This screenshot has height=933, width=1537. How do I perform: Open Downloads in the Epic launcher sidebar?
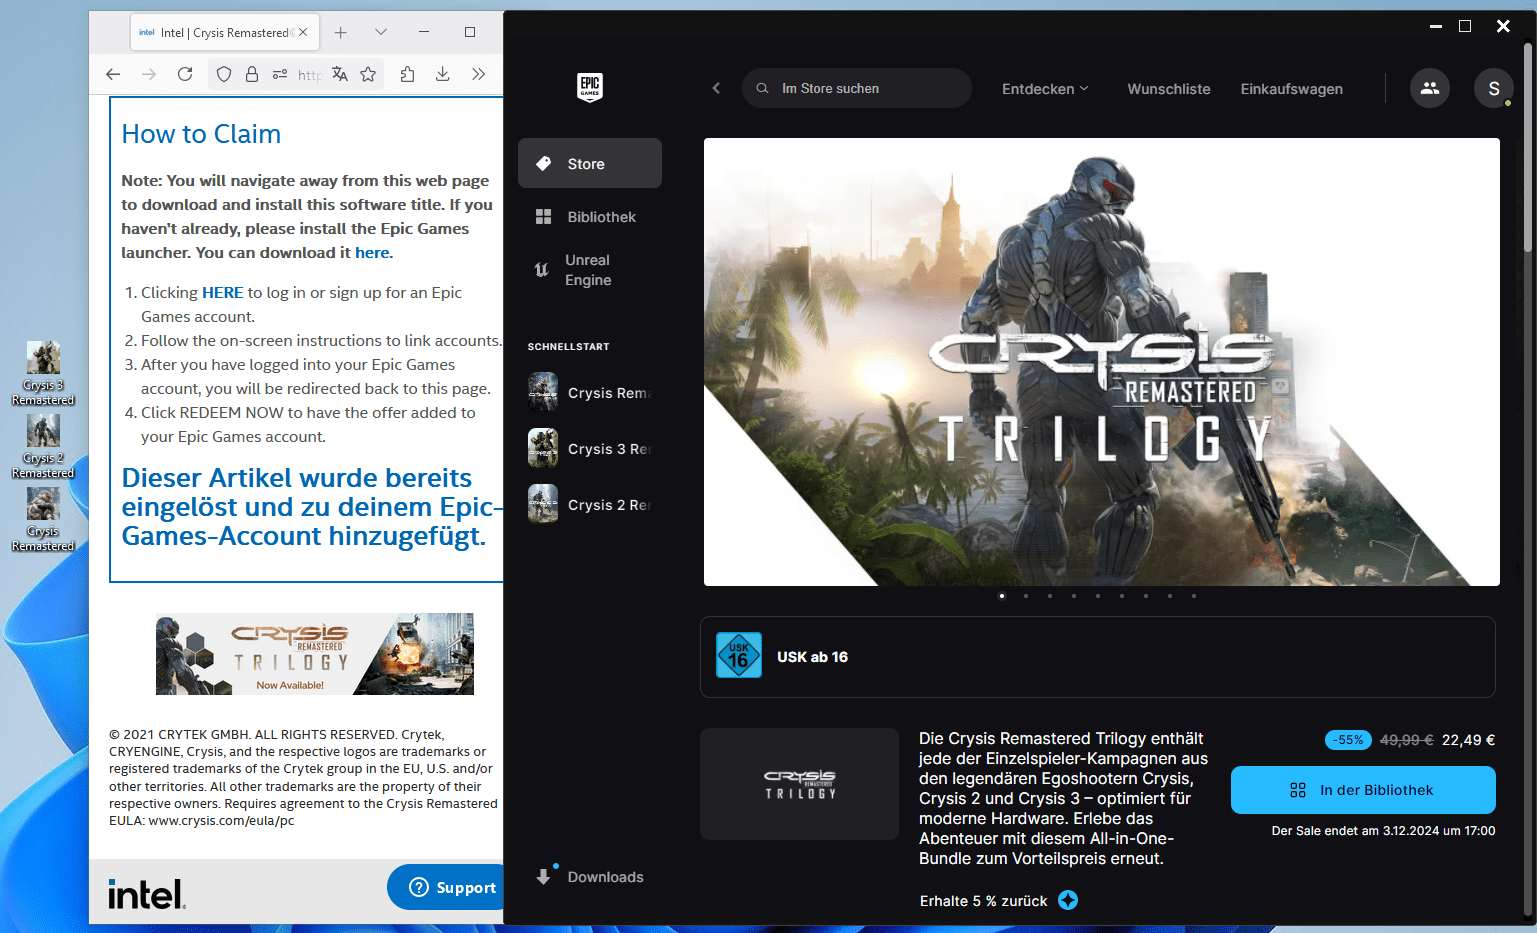coord(590,877)
